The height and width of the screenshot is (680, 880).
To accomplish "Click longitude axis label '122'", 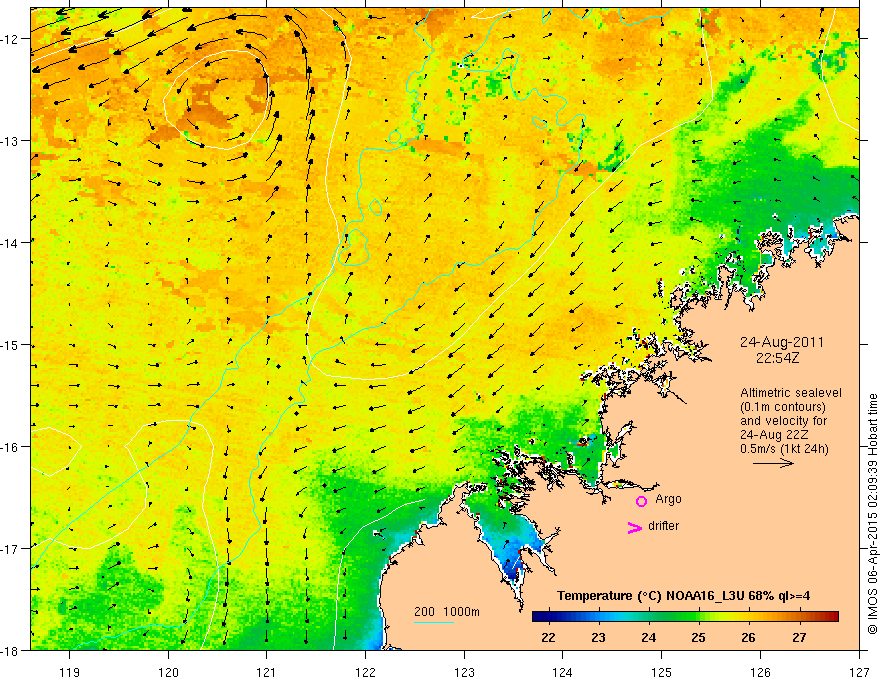I will (365, 672).
